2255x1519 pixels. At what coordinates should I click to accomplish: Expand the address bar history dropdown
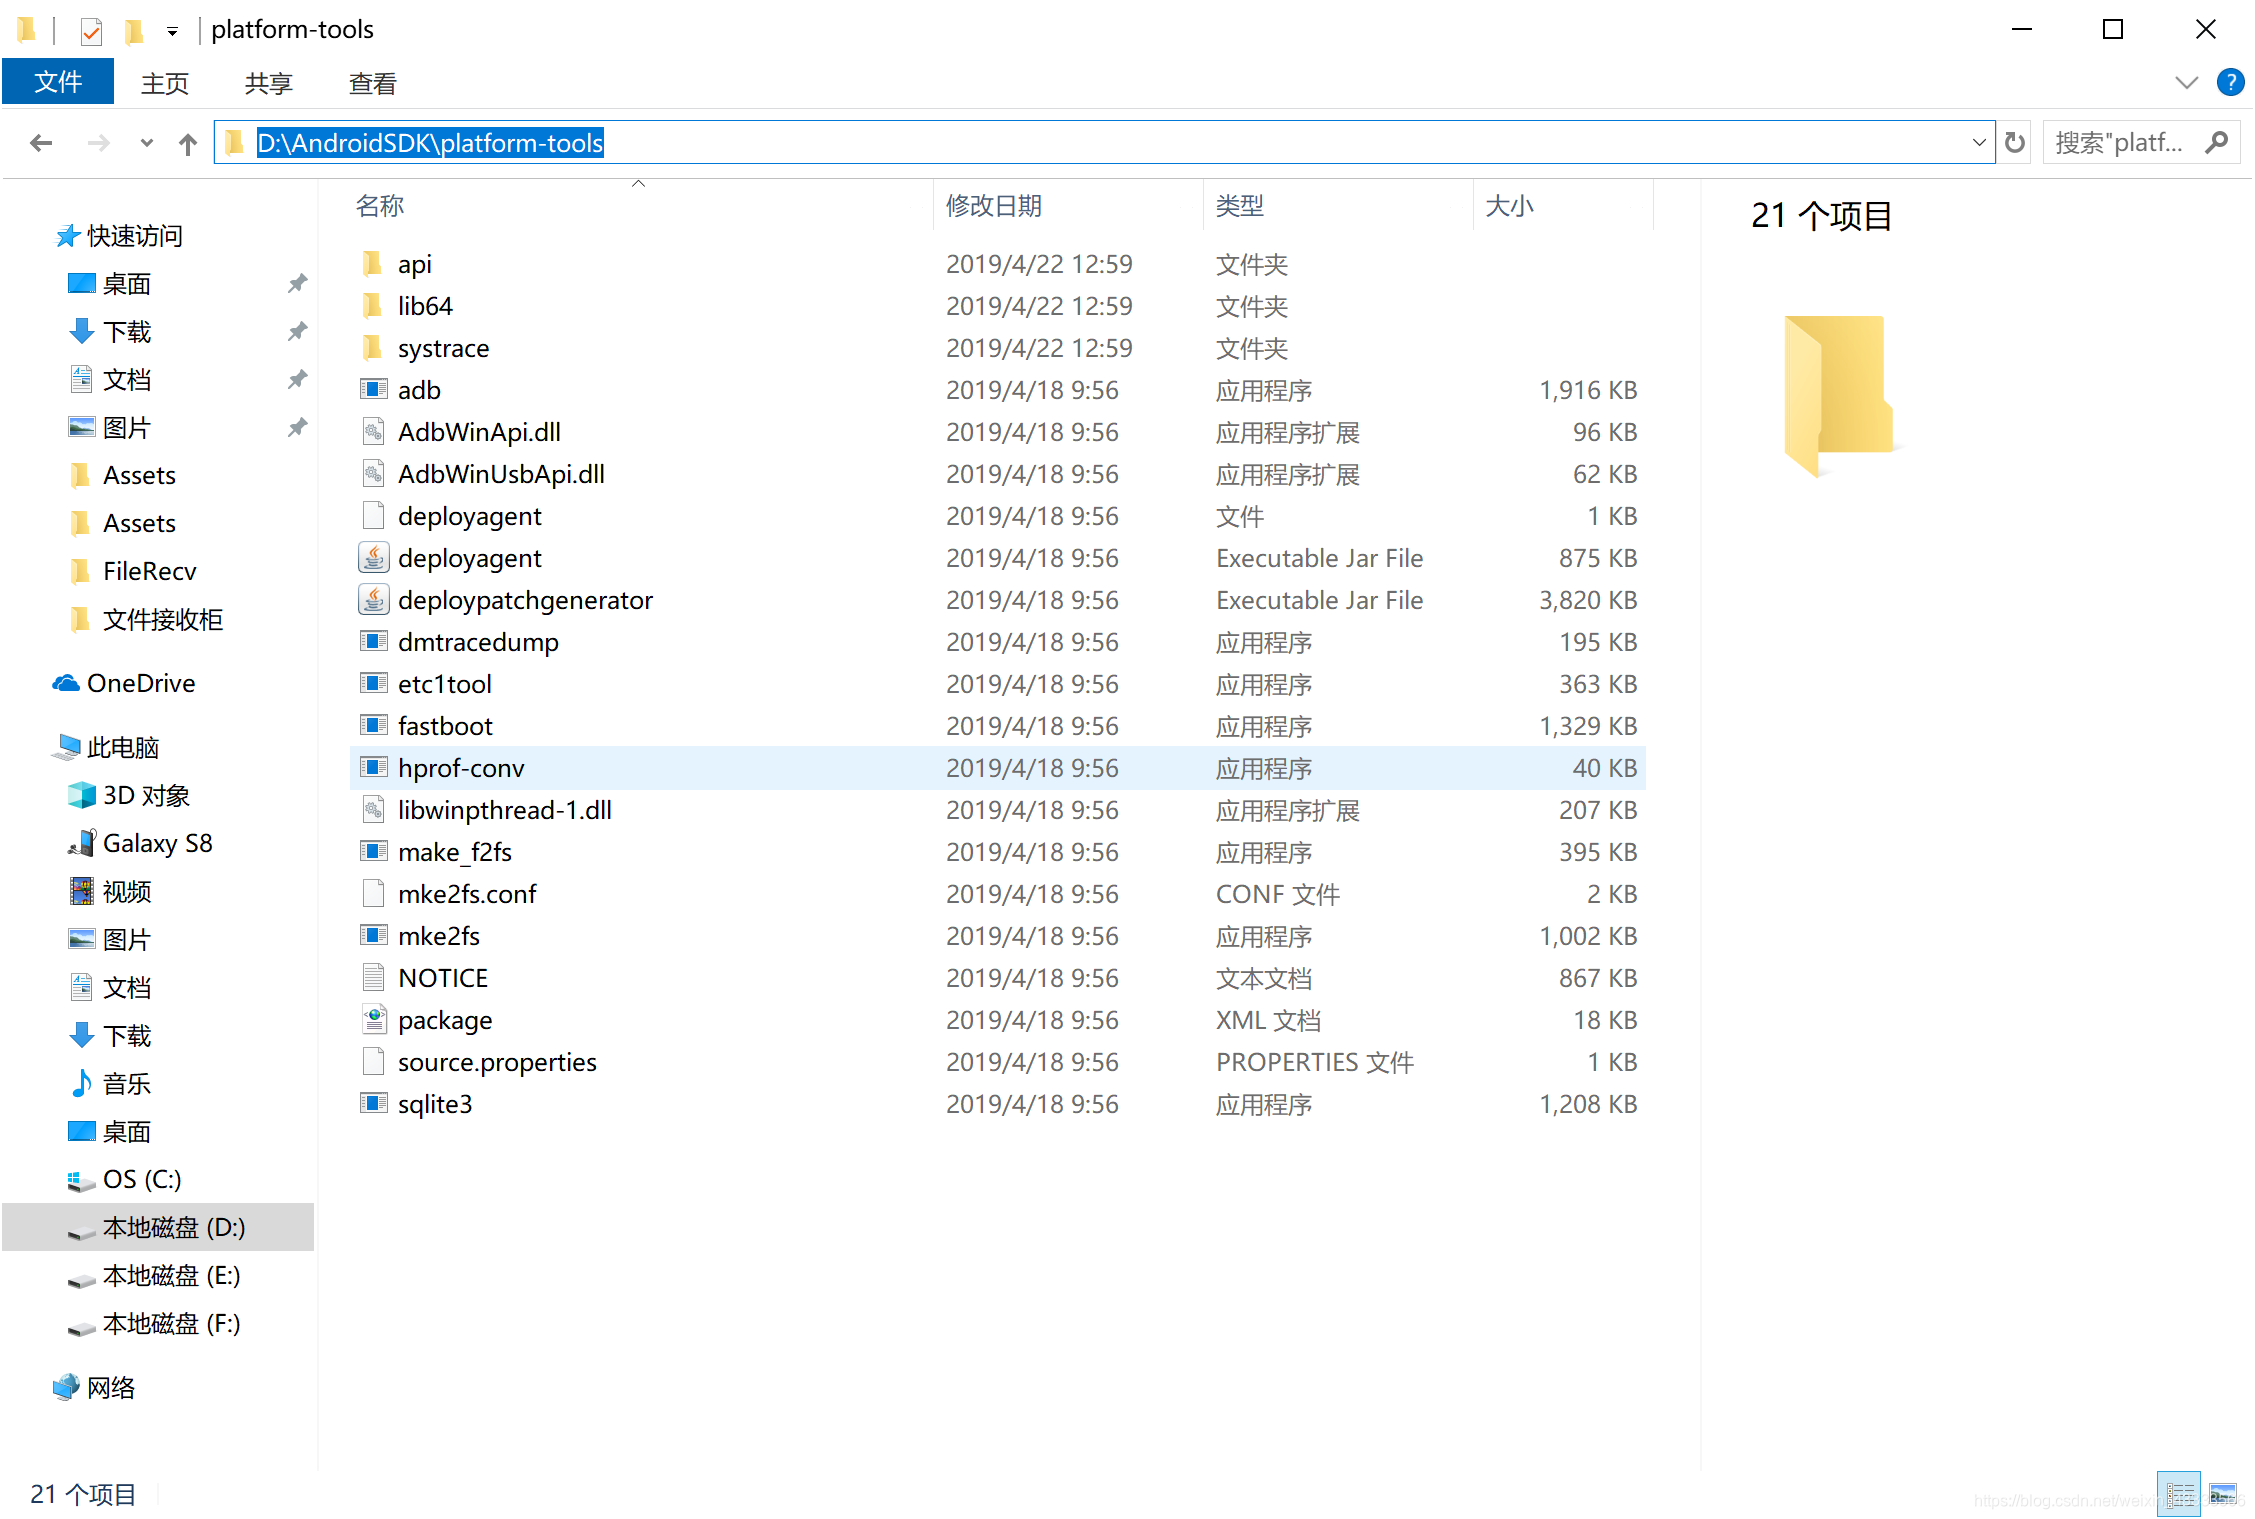[1978, 143]
